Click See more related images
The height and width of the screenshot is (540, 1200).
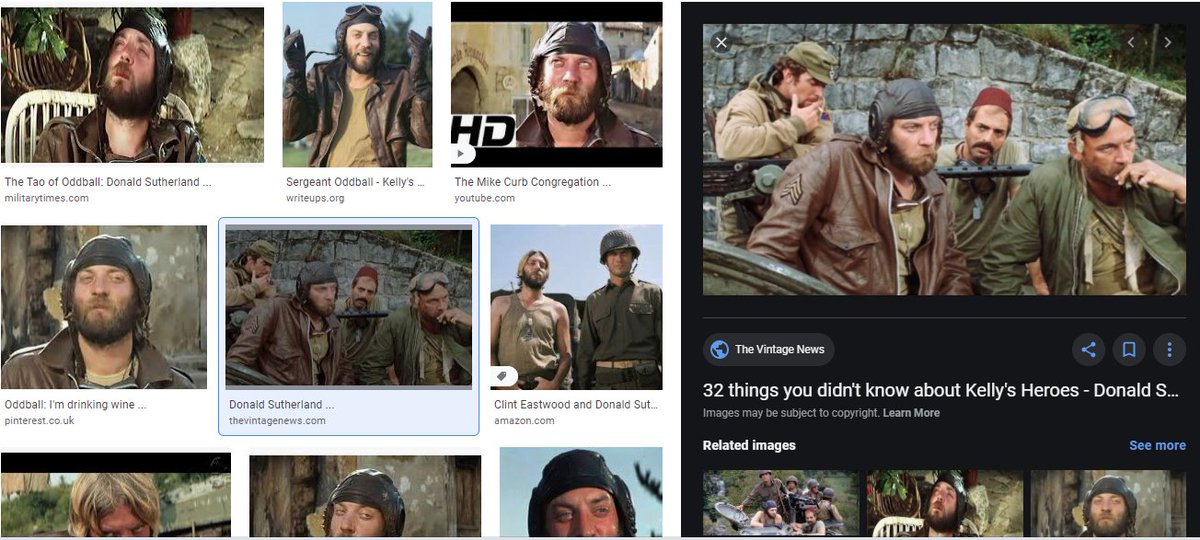coord(1157,445)
